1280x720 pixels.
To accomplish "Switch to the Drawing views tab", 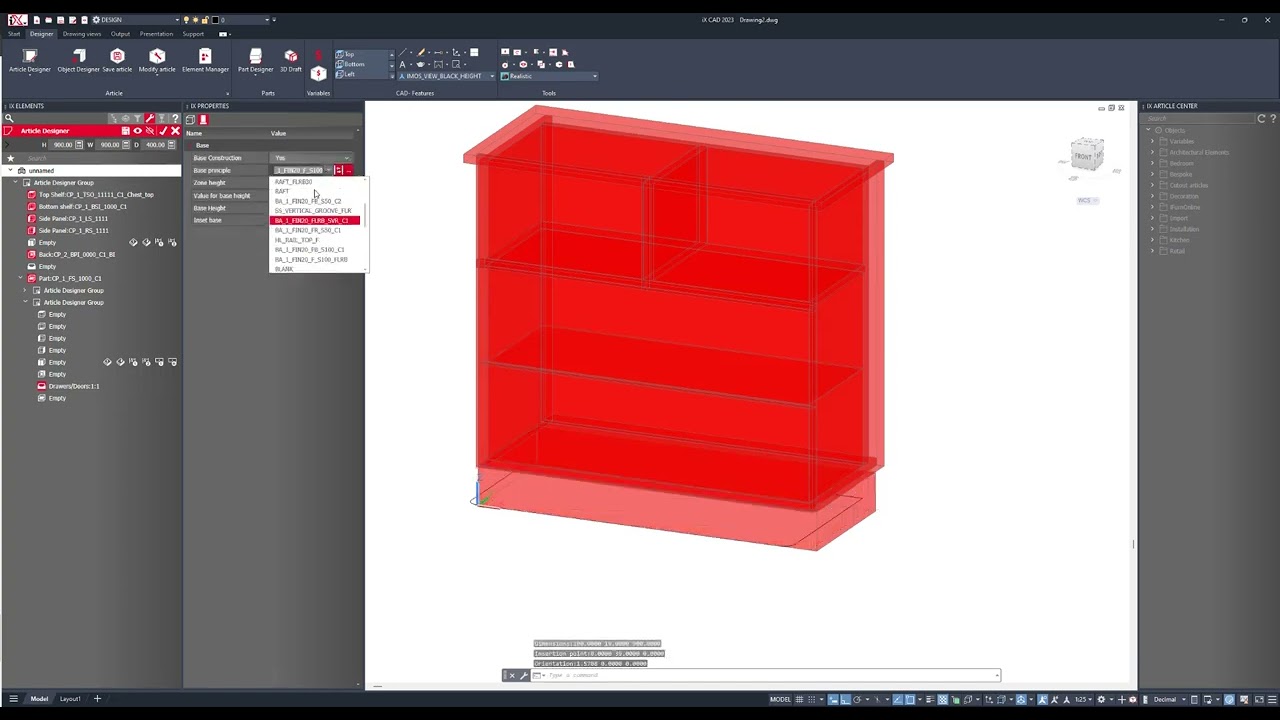I will point(82,34).
